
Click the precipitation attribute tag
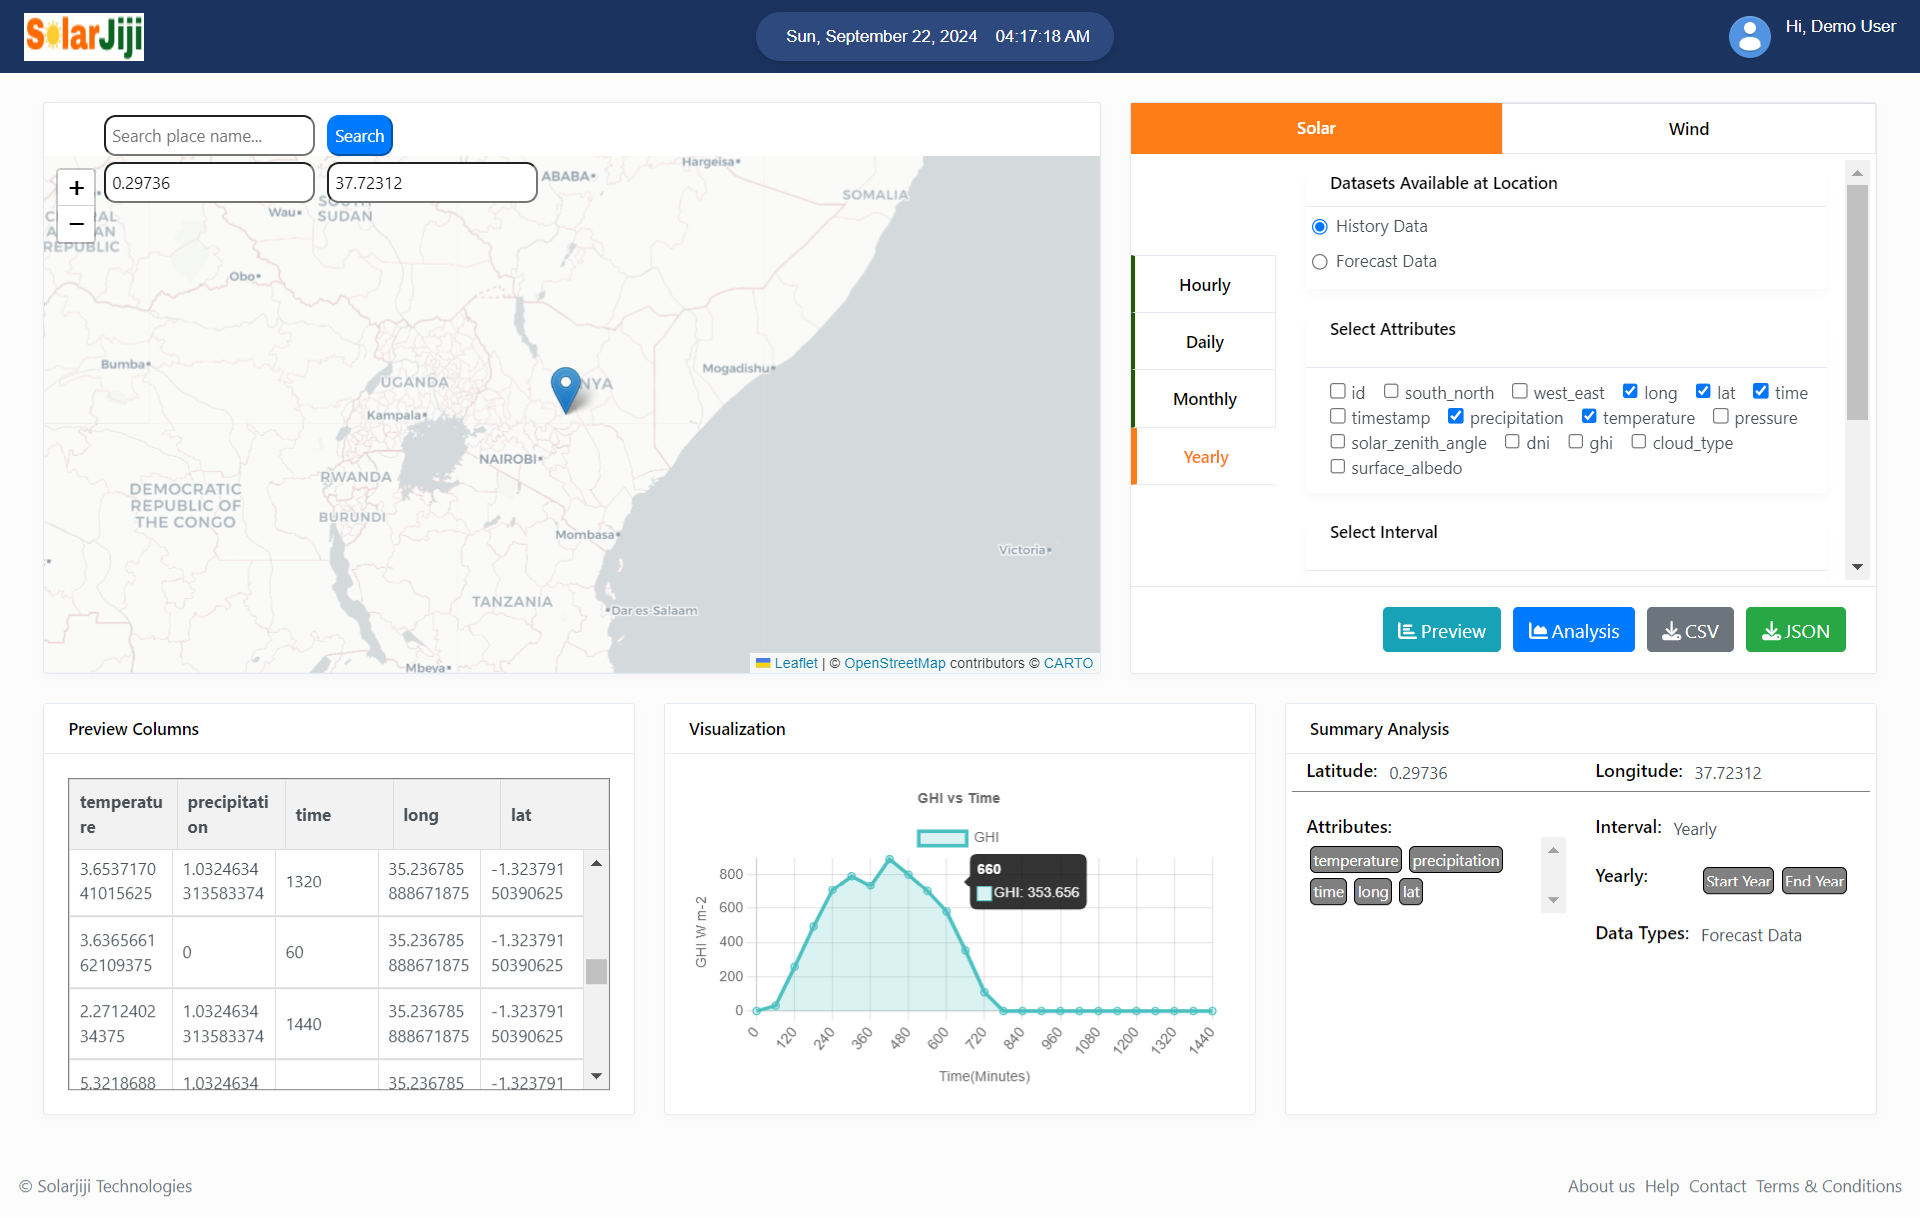pos(1455,860)
